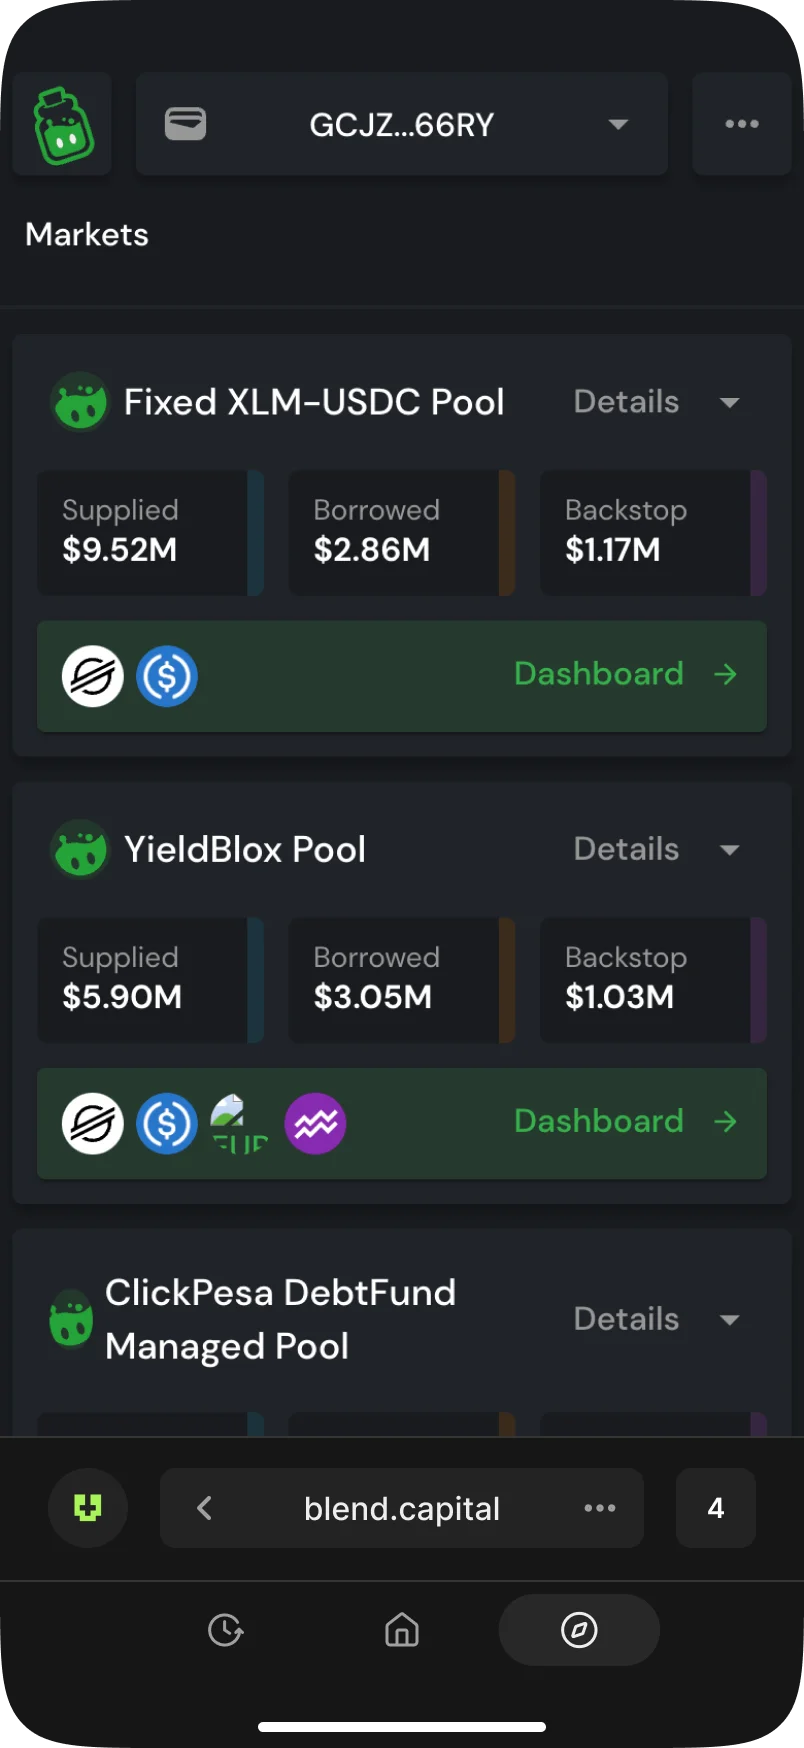Click the USDC token icon in Fixed XLM-USDC Pool

click(x=167, y=676)
